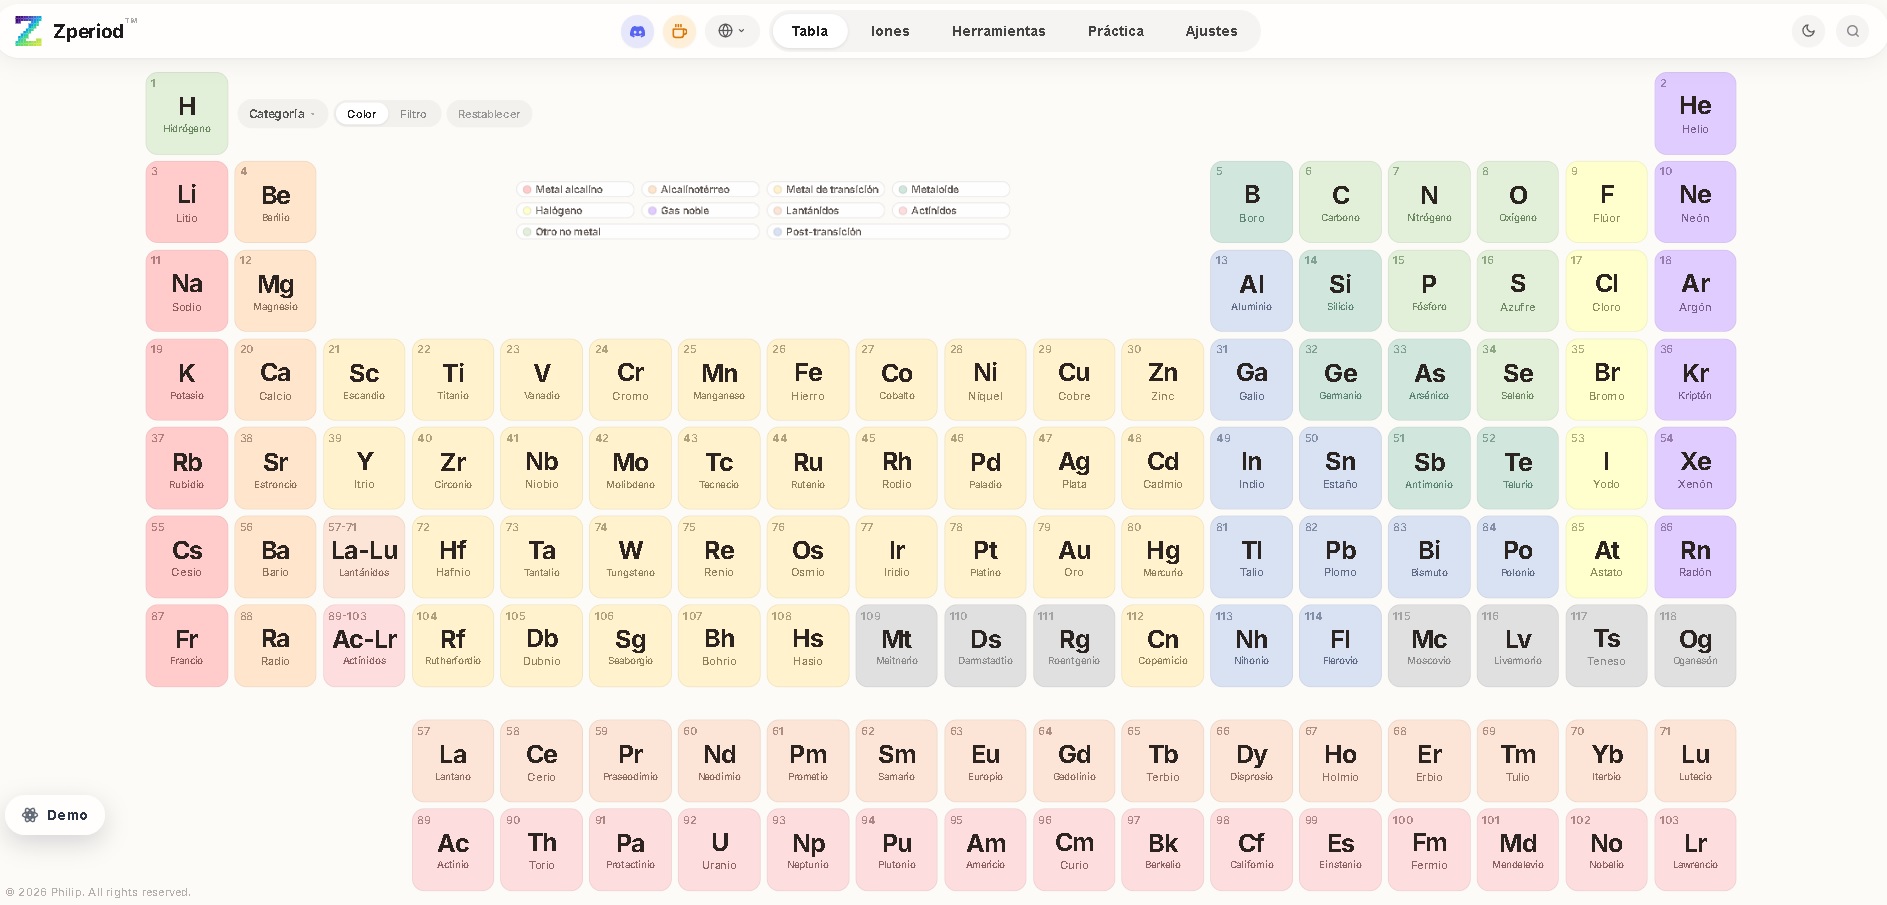Select the Cloro element tile
The image size is (1887, 905).
point(1606,291)
